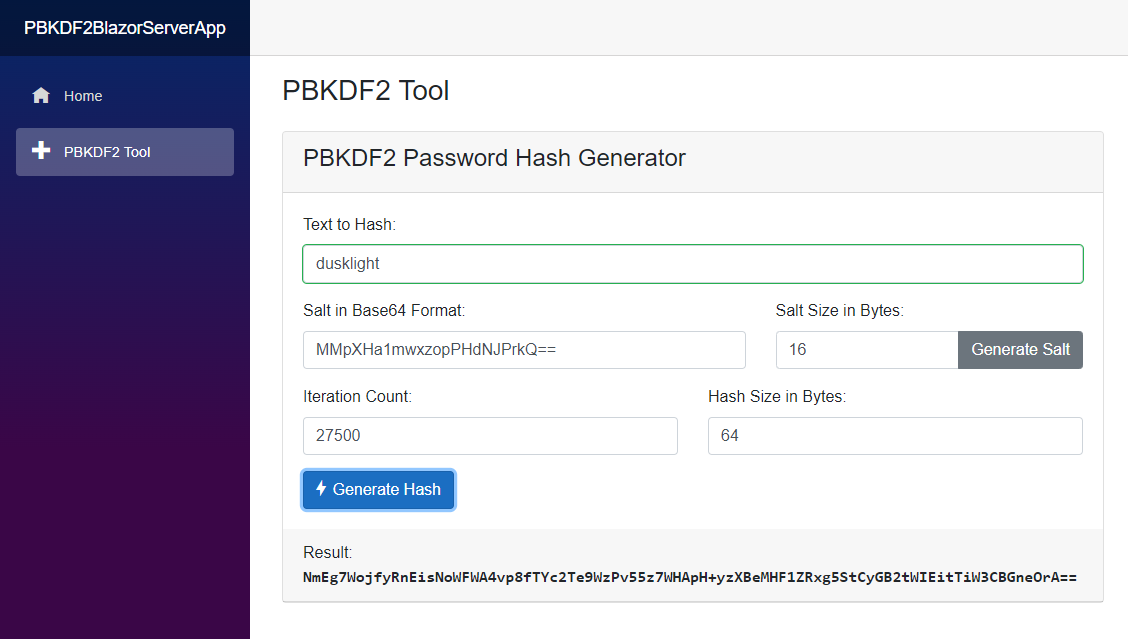Select the Salt in Base64 Format field
Image resolution: width=1128 pixels, height=639 pixels.
click(523, 350)
